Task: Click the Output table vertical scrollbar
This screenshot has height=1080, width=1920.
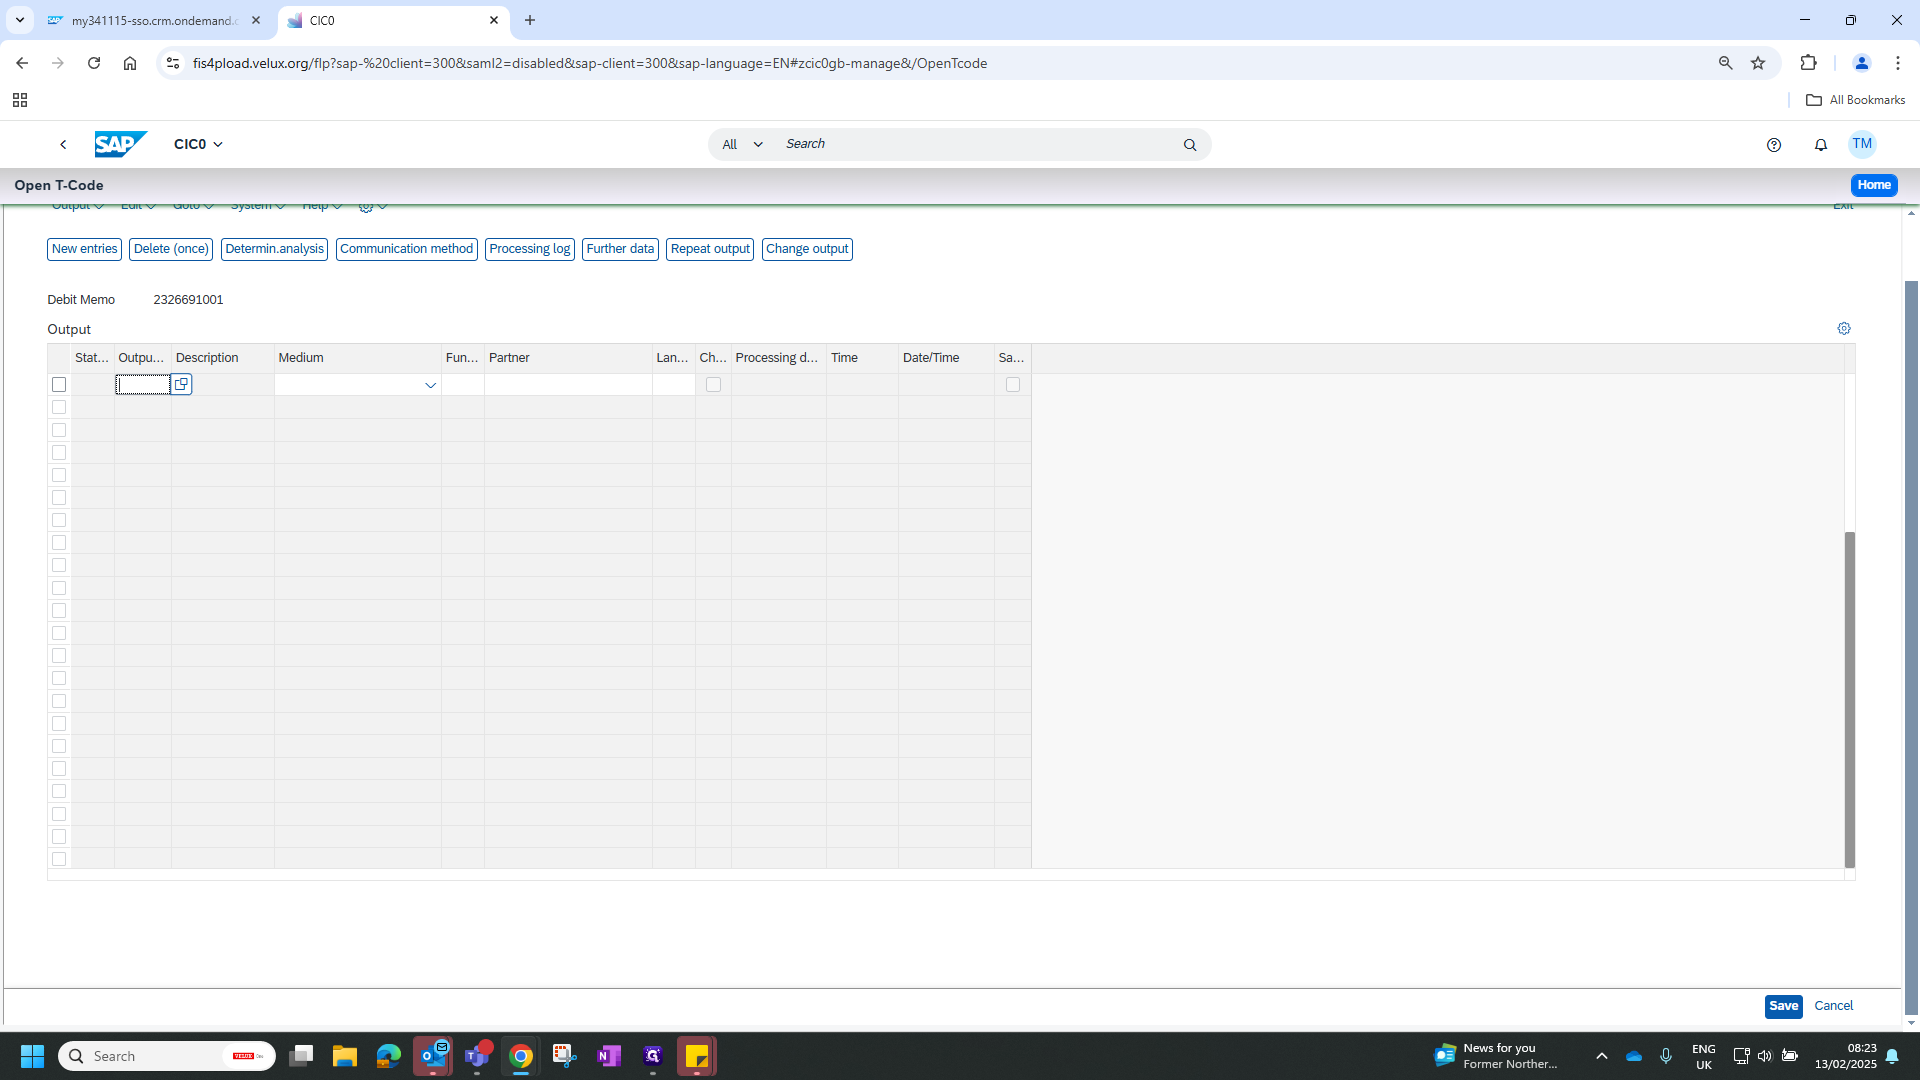Action: [x=1849, y=700]
